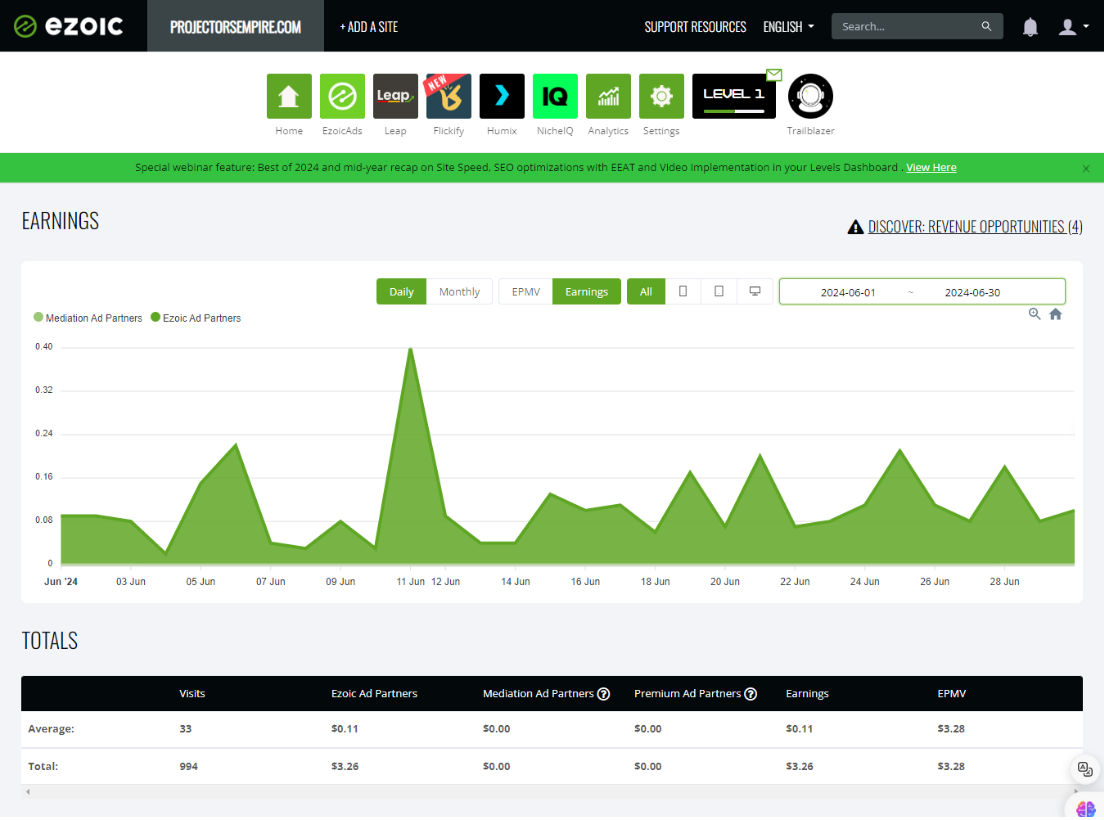Show Earnings in the chart
The height and width of the screenshot is (820, 1104).
click(x=586, y=291)
